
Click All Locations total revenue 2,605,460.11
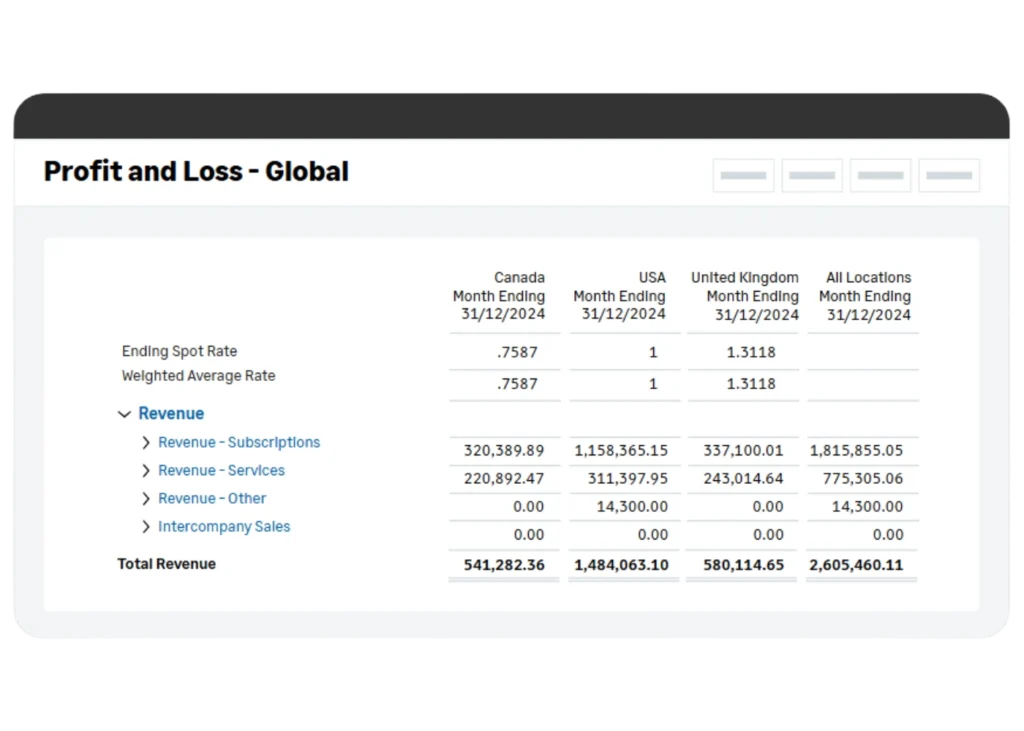(x=856, y=565)
